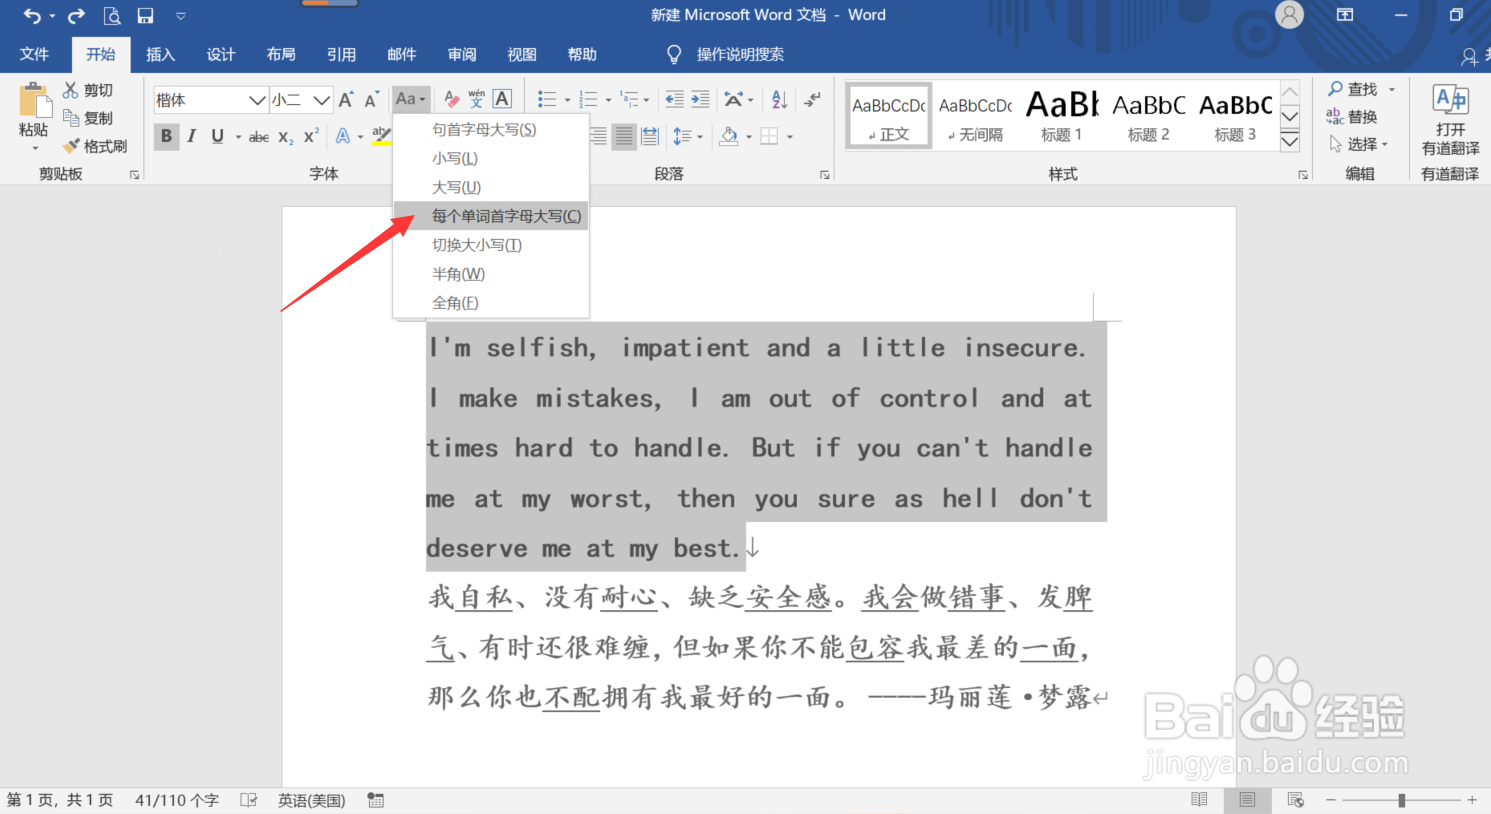Click the Sort icon in the paragraph group
This screenshot has width=1491, height=814.
pyautogui.click(x=779, y=98)
